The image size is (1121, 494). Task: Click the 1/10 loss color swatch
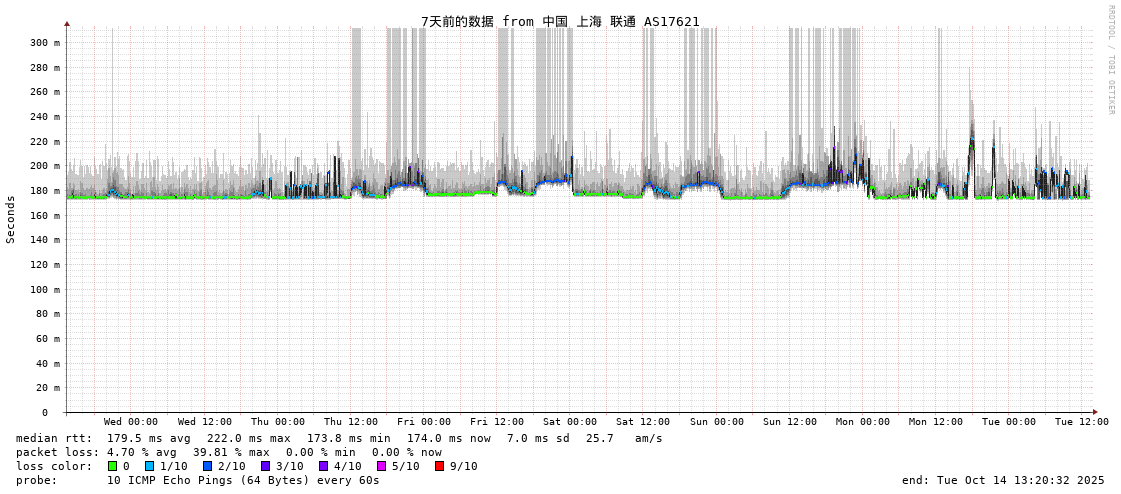150,466
